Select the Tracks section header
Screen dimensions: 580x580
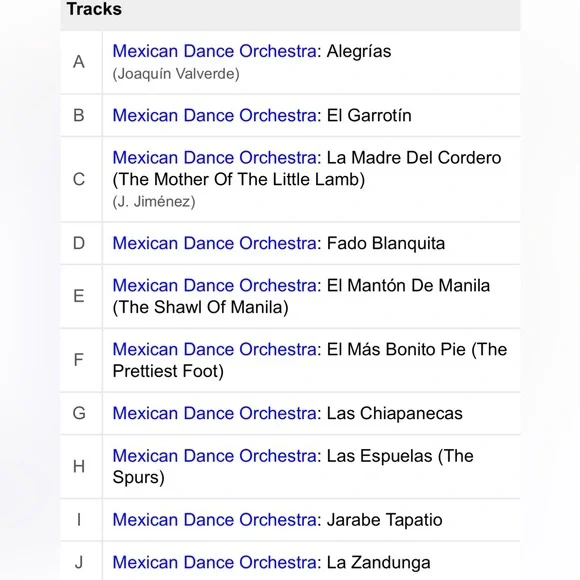click(94, 9)
